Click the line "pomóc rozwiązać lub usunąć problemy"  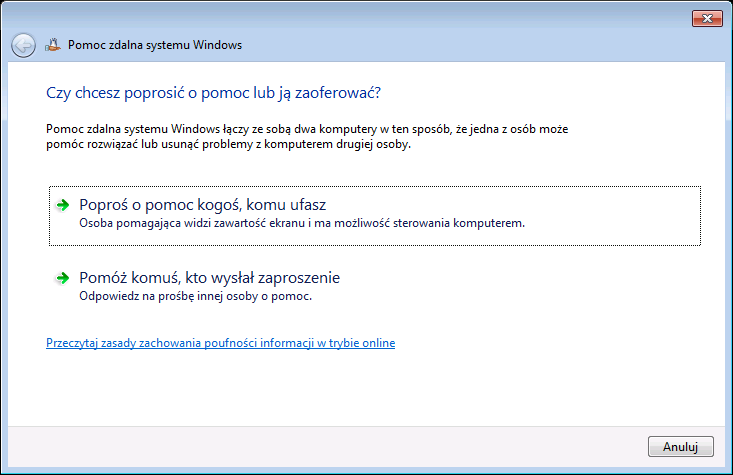(x=228, y=145)
